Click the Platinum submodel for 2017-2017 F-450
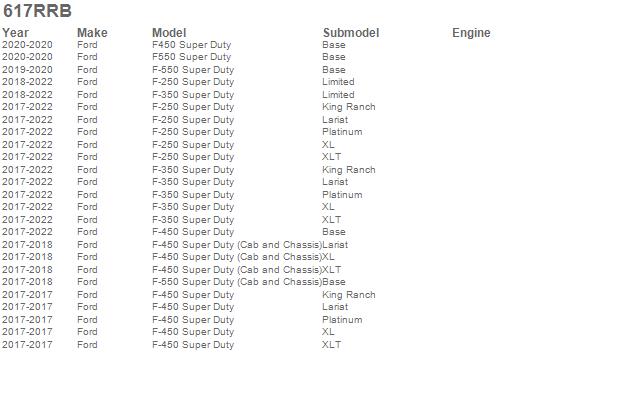628x413 pixels. coord(342,320)
